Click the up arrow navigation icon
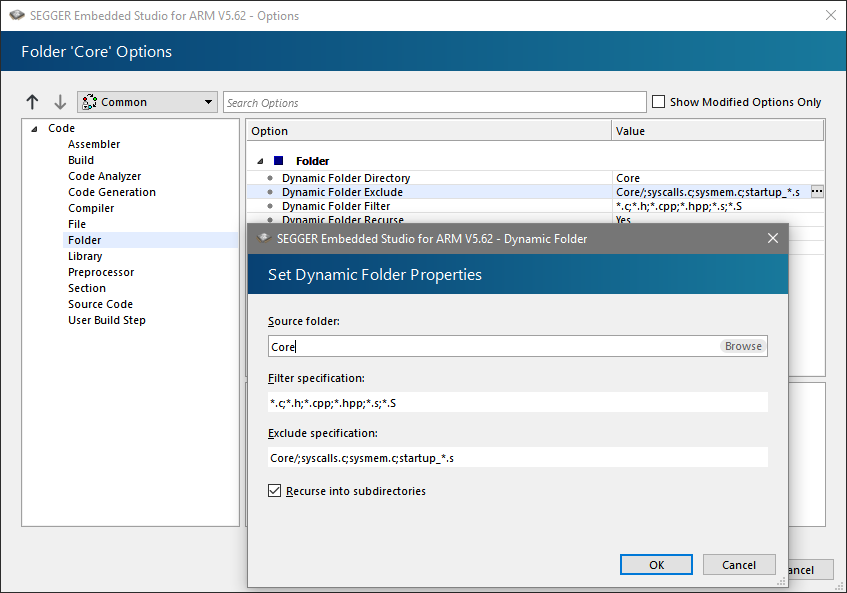This screenshot has height=593, width=847. 32,102
